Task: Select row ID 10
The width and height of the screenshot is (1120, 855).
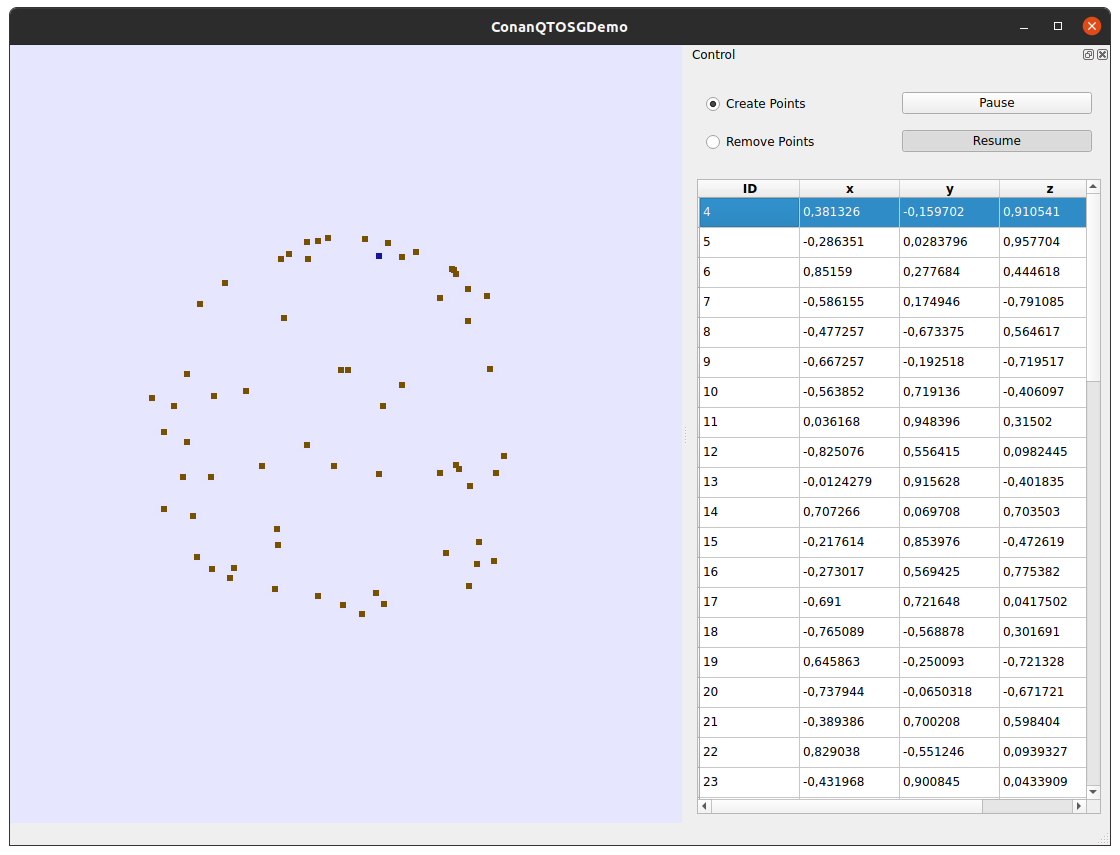Action: 749,392
